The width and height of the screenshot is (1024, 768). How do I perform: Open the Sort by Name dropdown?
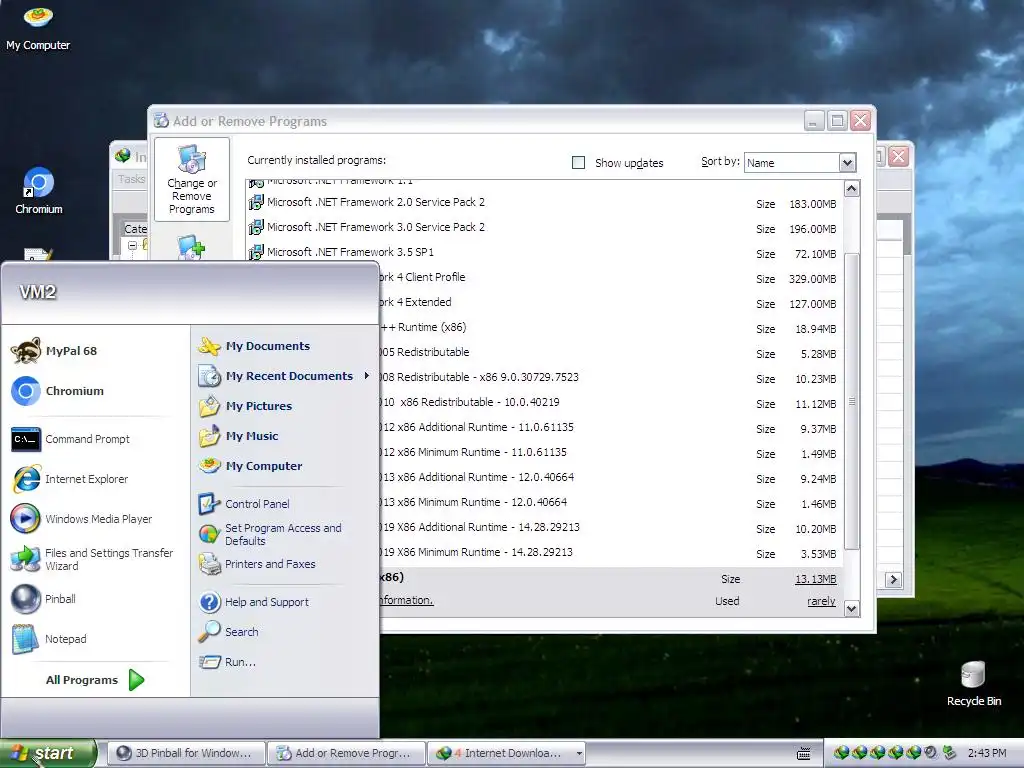[847, 163]
